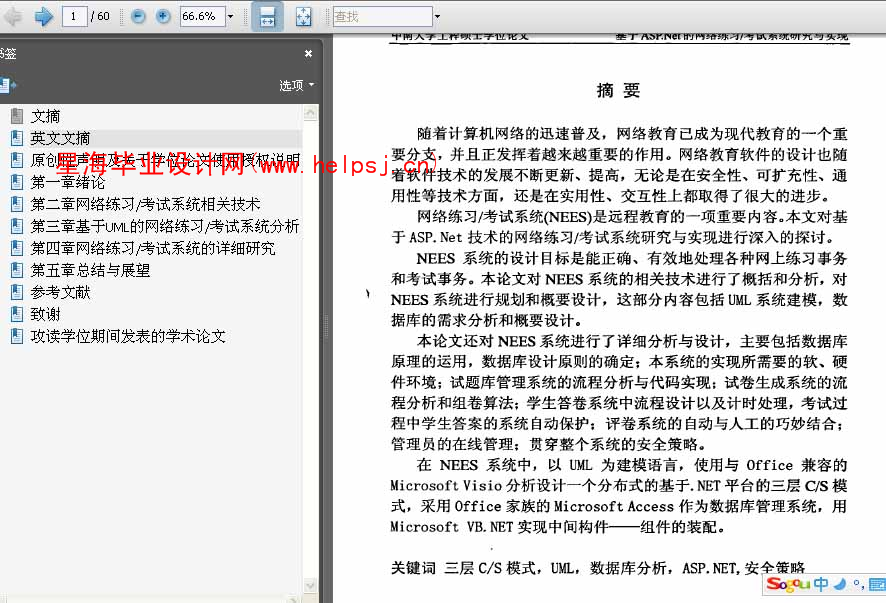Image resolution: width=886 pixels, height=603 pixels.
Task: Open 攻读学位期间发表的学术论文 bookmark
Action: tap(128, 337)
